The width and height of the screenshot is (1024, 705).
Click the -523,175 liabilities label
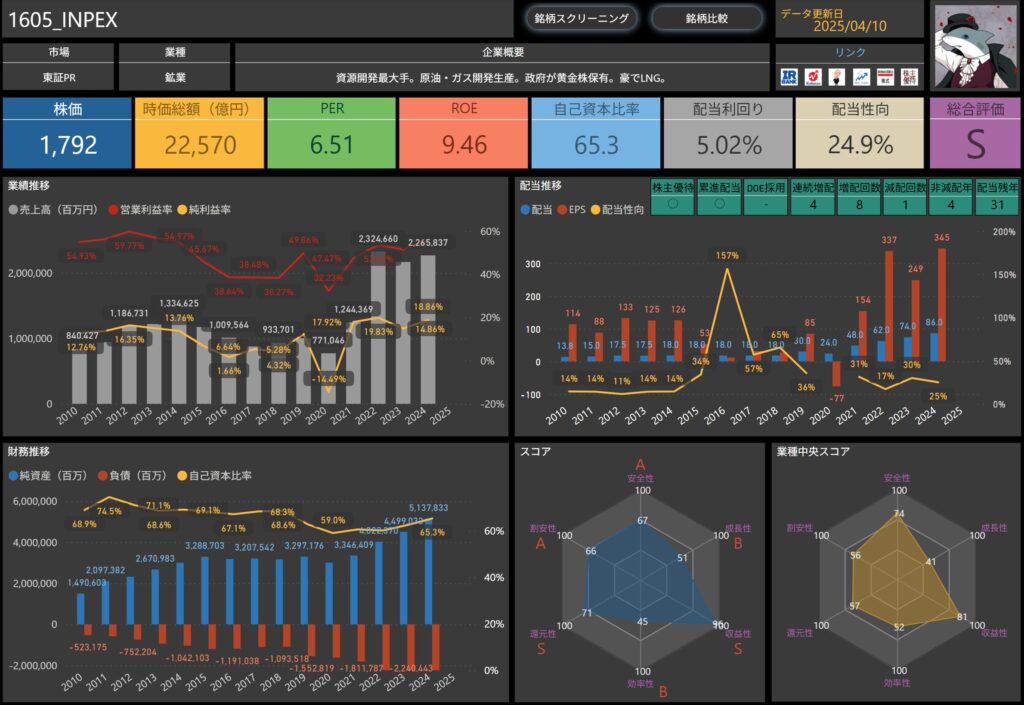pos(88,648)
